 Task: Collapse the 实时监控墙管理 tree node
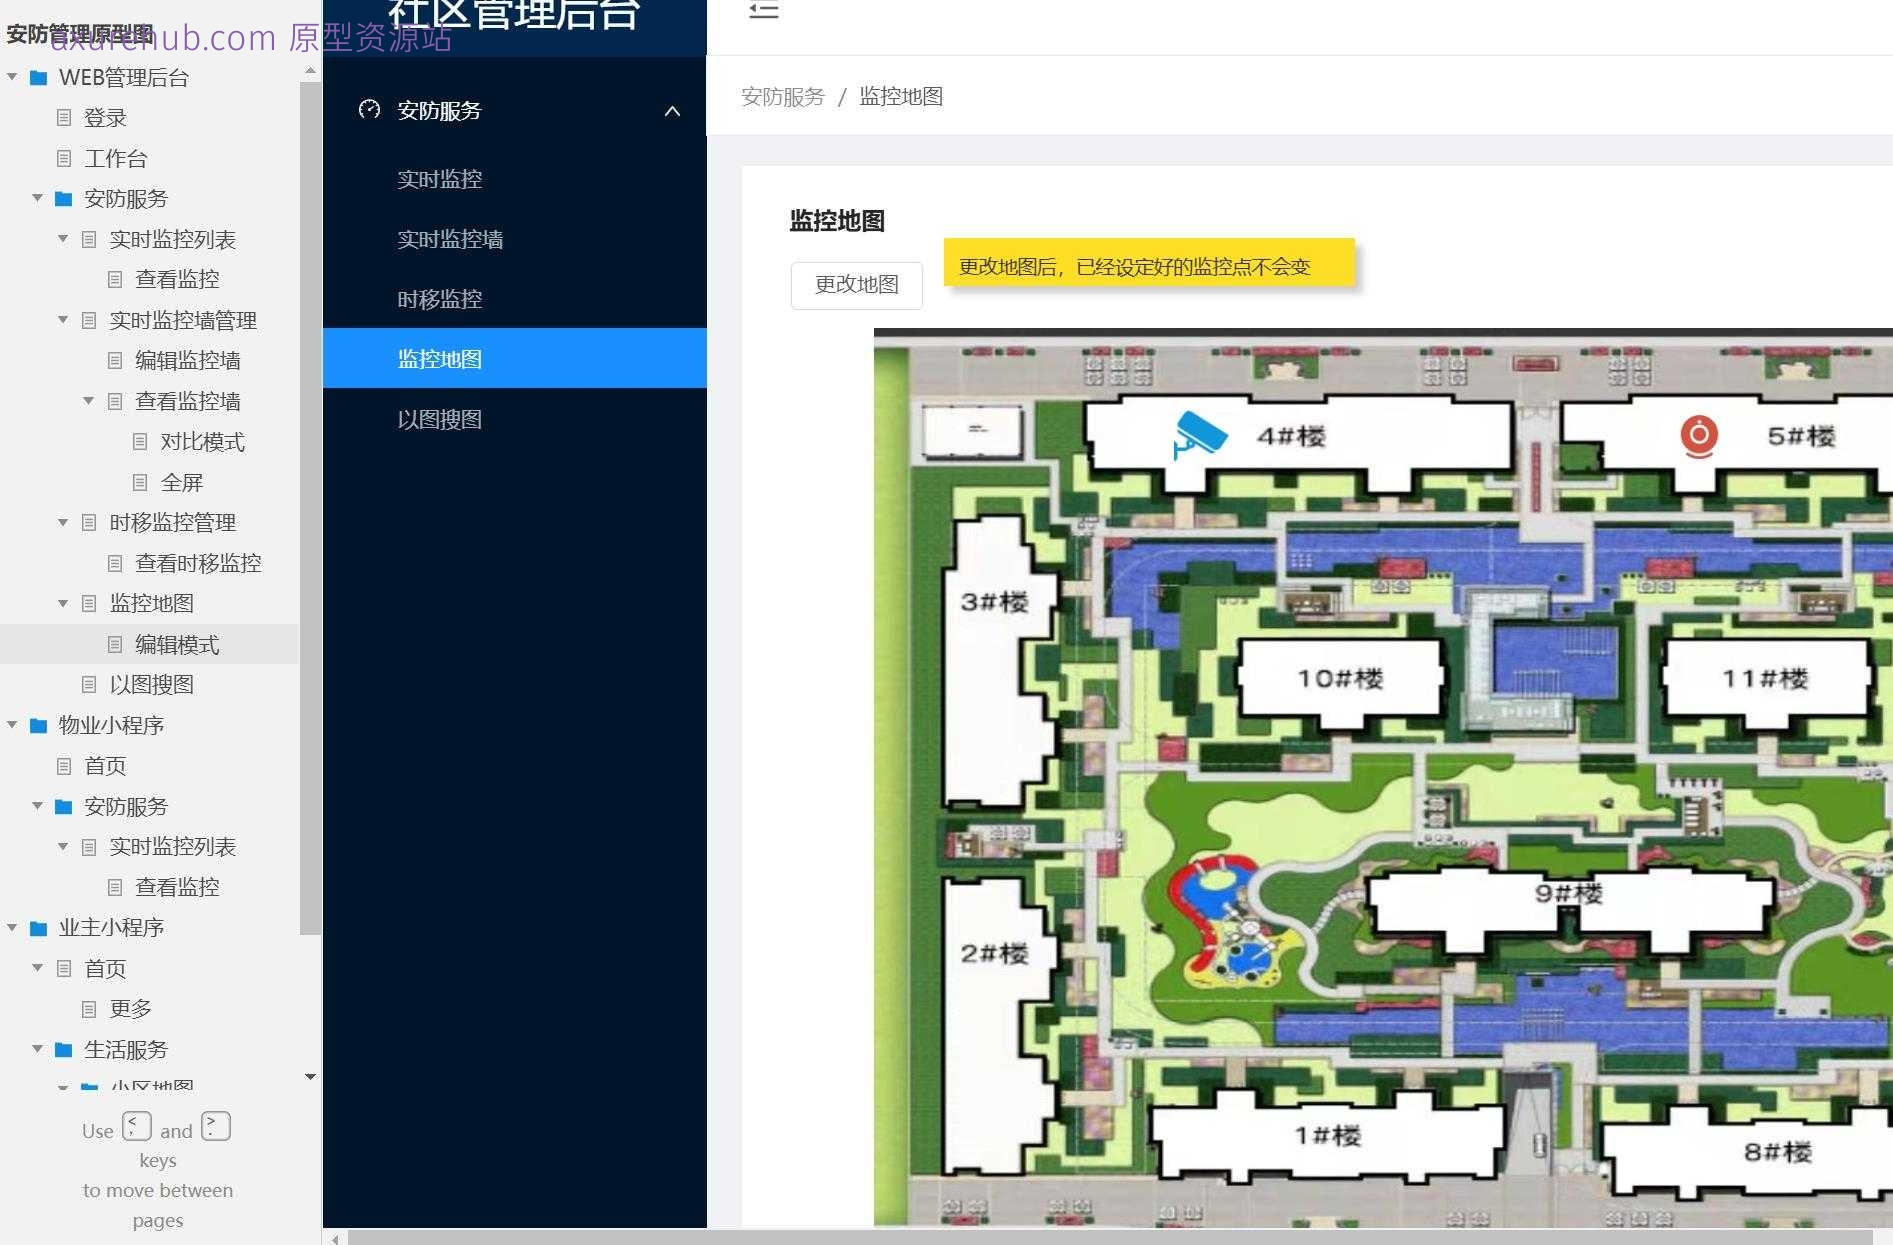pyautogui.click(x=62, y=320)
